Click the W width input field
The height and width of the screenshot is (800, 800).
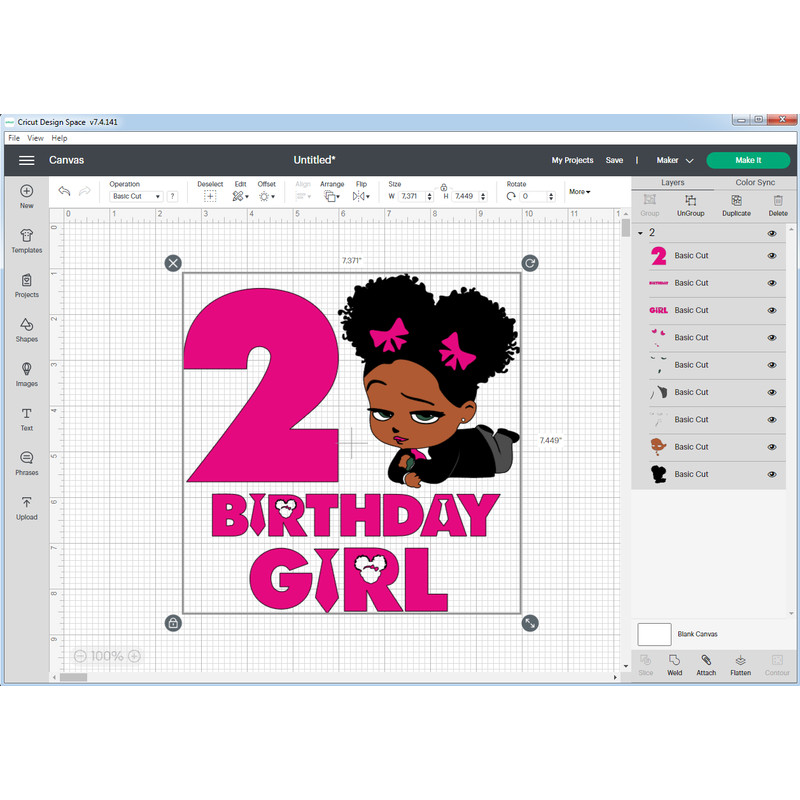pos(410,196)
